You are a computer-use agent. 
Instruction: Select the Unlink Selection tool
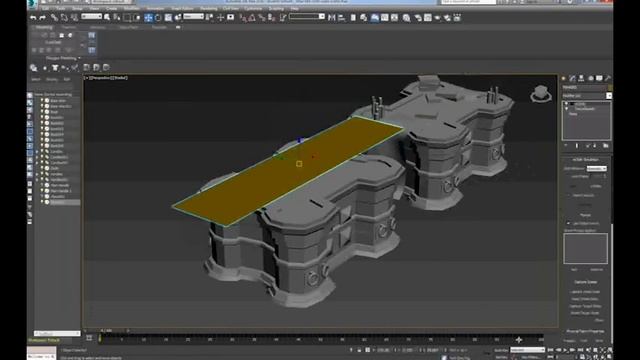point(64,18)
